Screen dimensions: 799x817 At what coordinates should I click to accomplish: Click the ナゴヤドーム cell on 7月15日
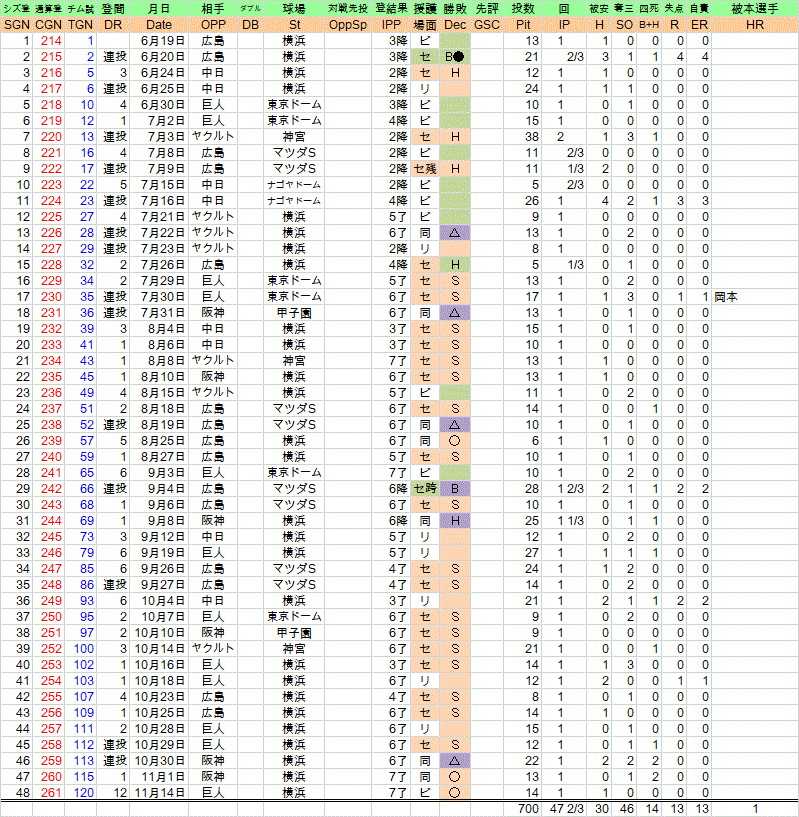coord(294,185)
